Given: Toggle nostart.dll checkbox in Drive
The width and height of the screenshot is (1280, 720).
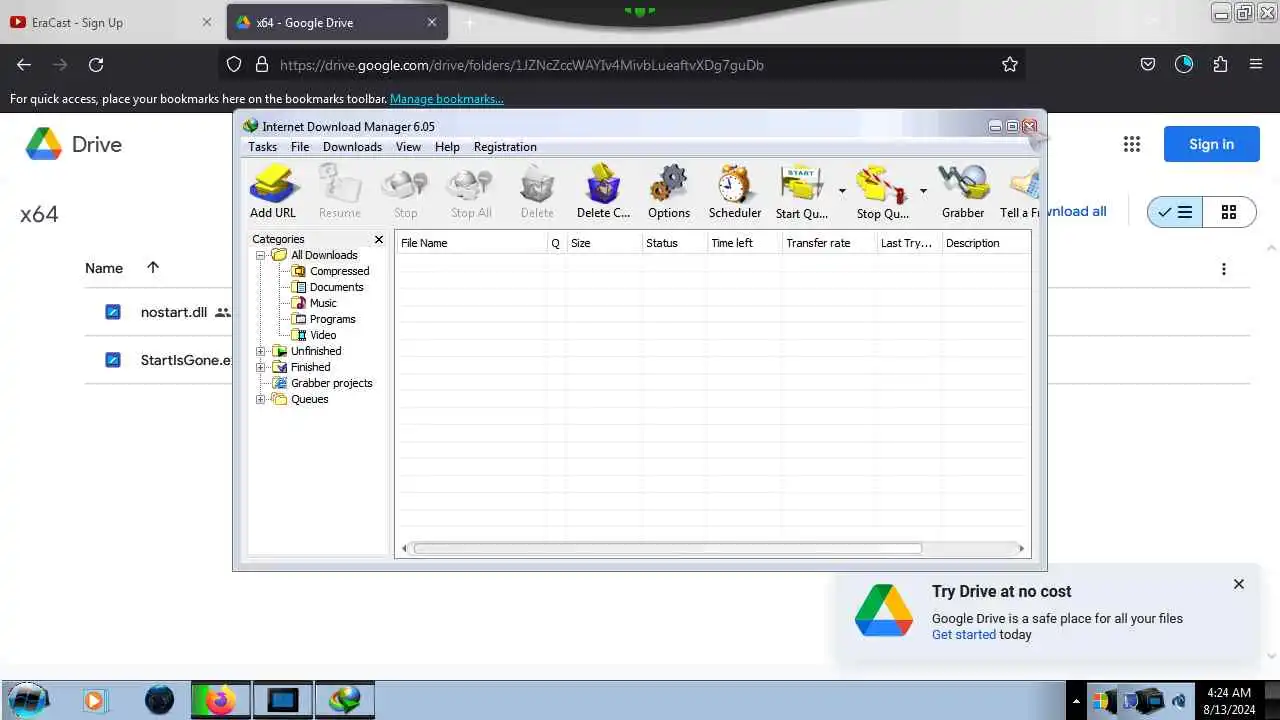Looking at the screenshot, I should [x=113, y=312].
